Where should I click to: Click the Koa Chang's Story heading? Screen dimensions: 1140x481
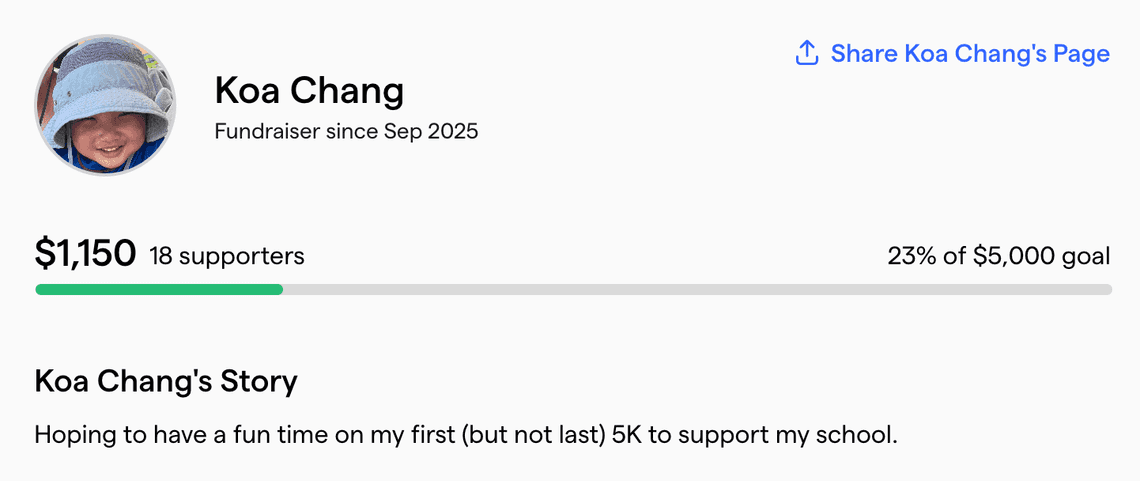coord(166,381)
